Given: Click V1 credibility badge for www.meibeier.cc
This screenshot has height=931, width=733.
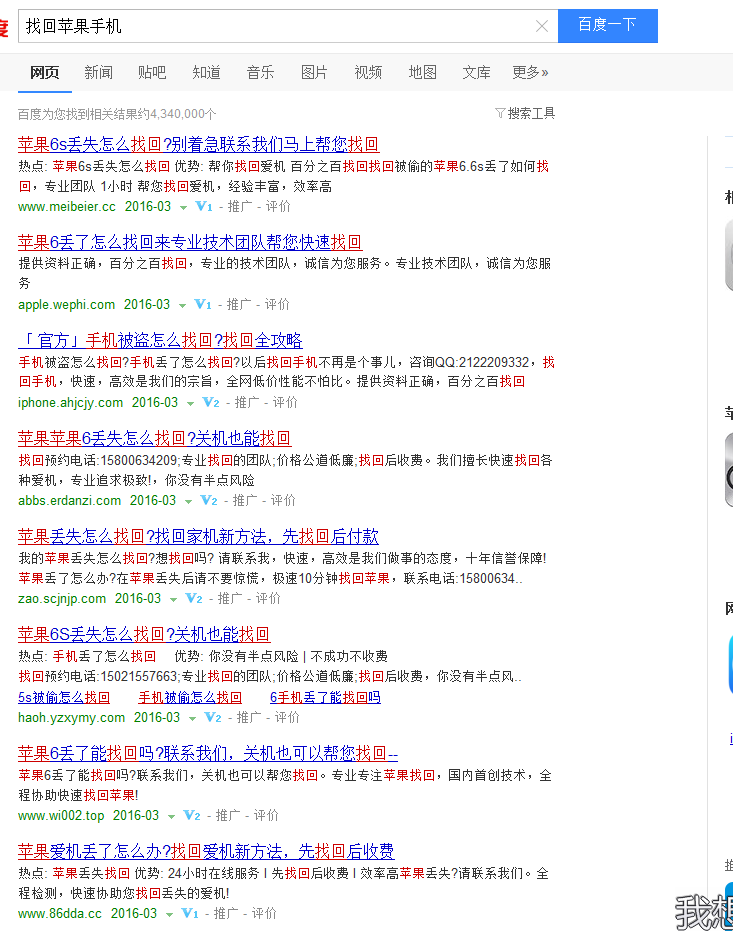Looking at the screenshot, I should (x=204, y=206).
